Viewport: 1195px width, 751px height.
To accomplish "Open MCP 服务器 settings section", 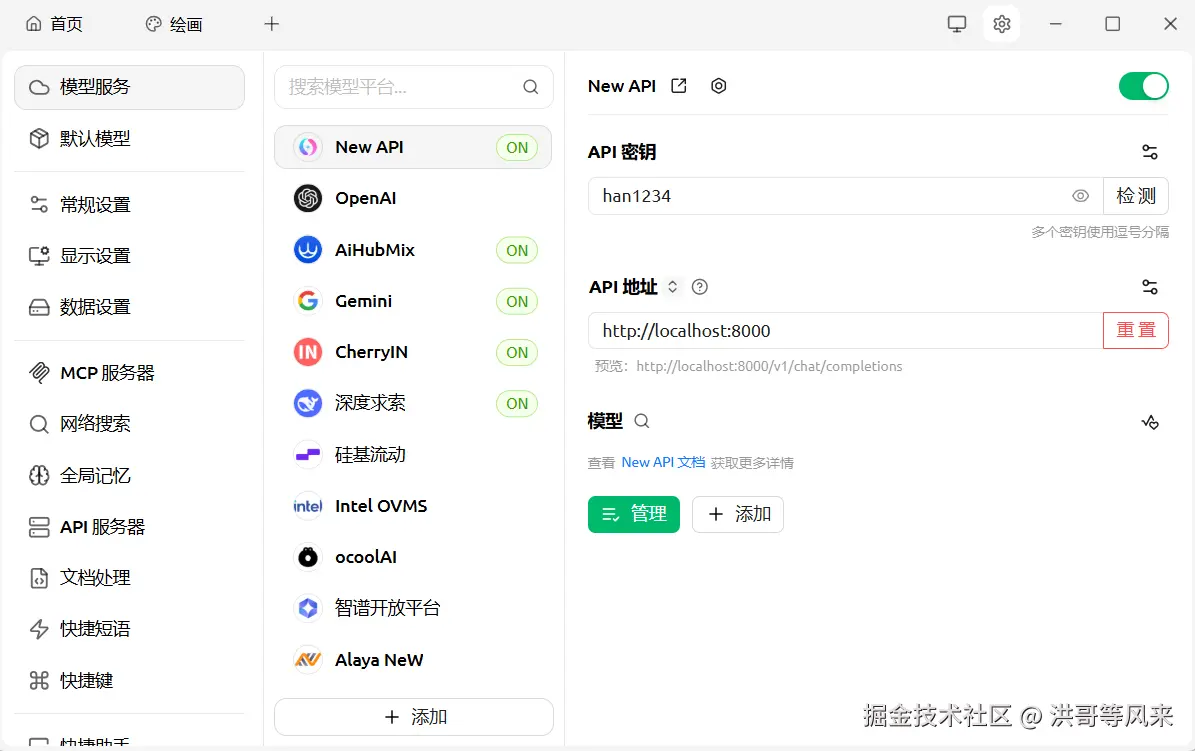I will click(x=130, y=373).
